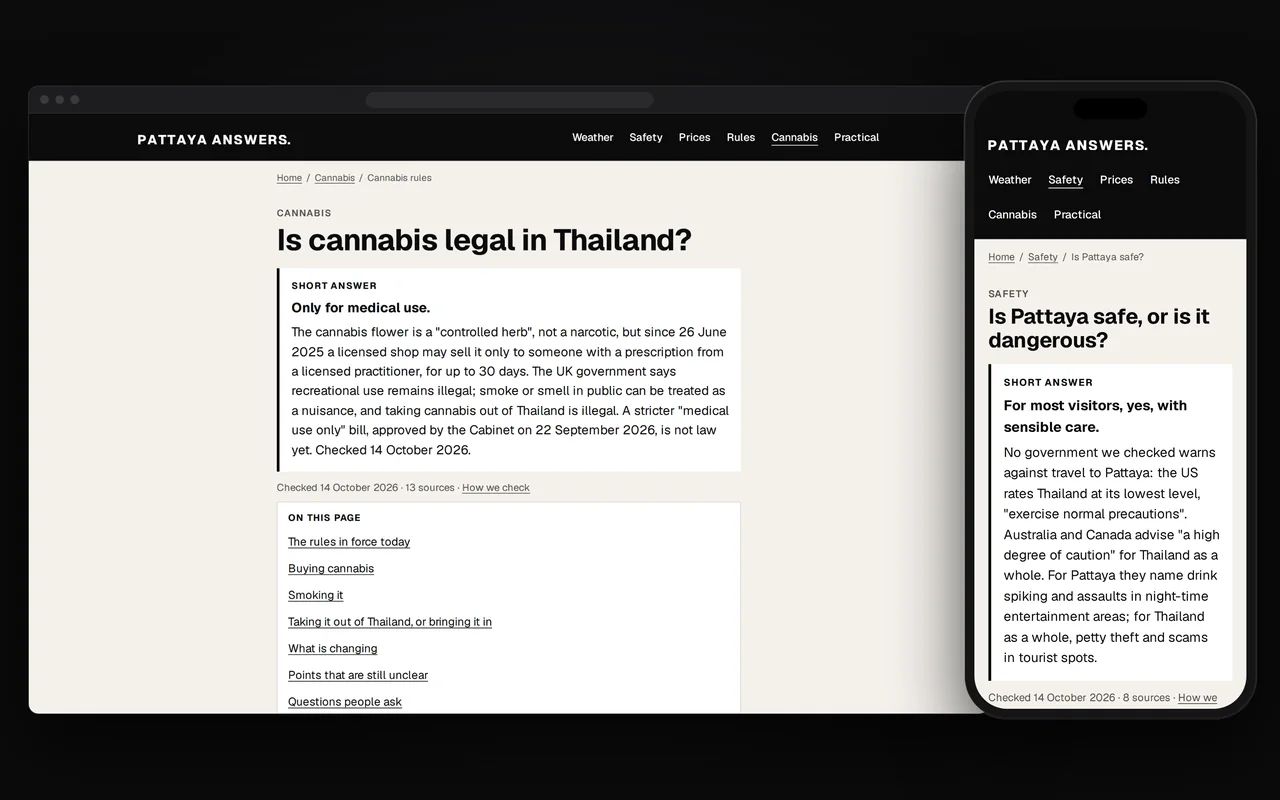Jump to 'Buying cannabis' section
Viewport: 1280px width, 800px height.
click(x=331, y=569)
